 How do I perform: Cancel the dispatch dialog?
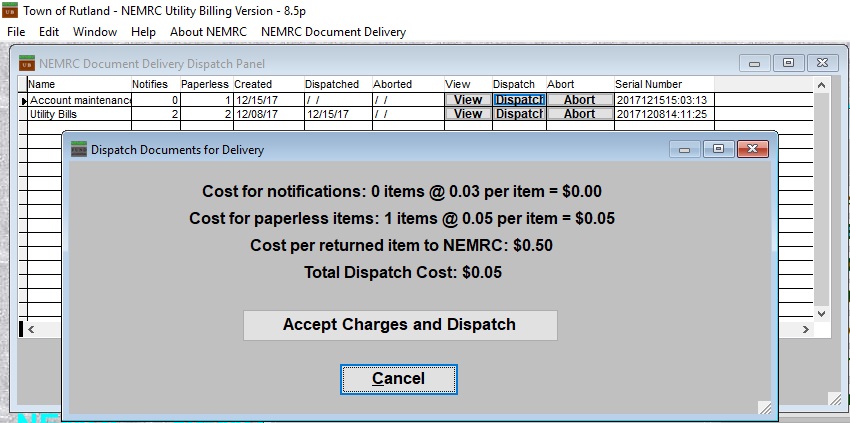tap(399, 379)
